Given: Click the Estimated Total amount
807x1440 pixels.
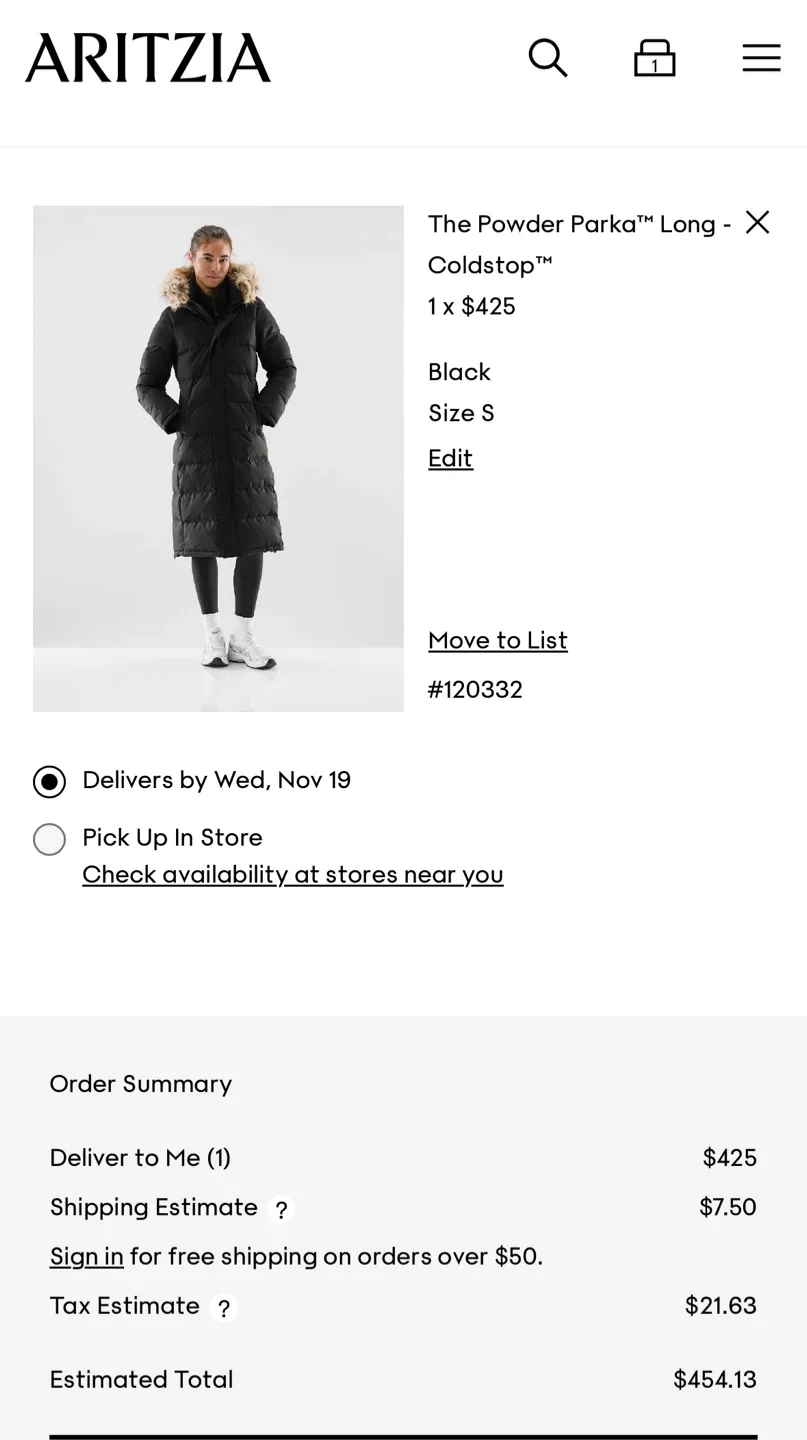Looking at the screenshot, I should 714,1379.
